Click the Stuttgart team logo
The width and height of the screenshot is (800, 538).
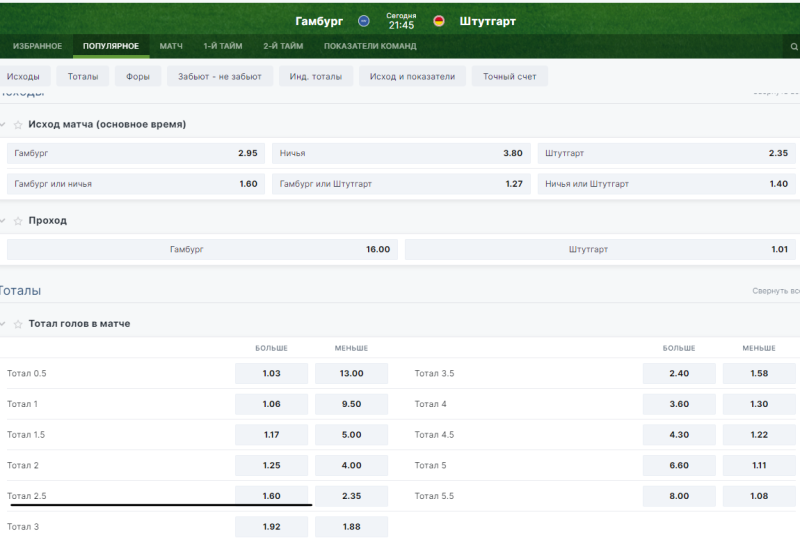point(439,20)
